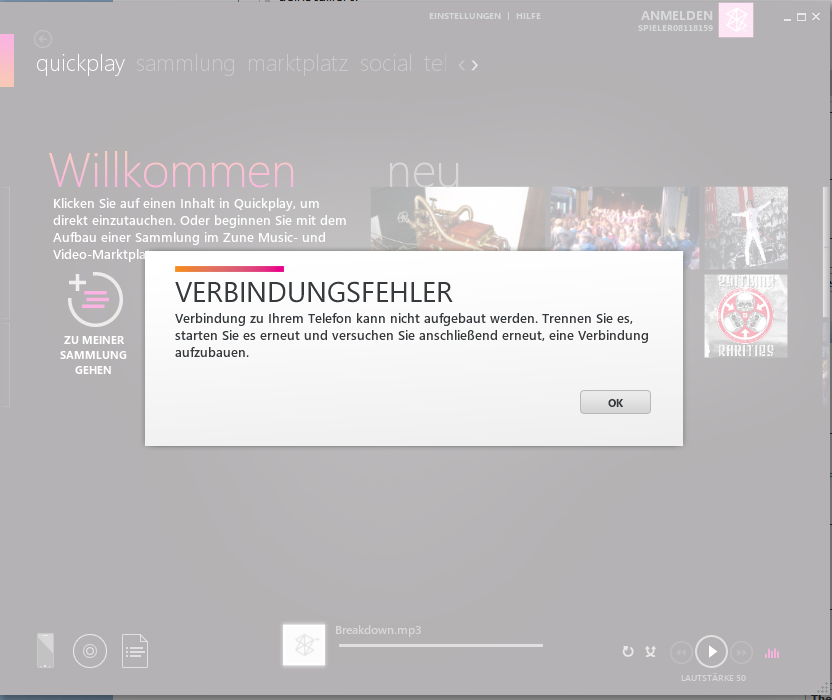Go to the social tab
This screenshot has height=700, width=832.
[x=386, y=64]
